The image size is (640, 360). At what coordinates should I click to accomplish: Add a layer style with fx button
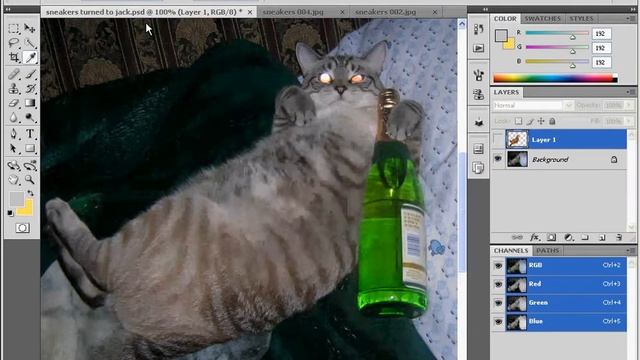534,237
